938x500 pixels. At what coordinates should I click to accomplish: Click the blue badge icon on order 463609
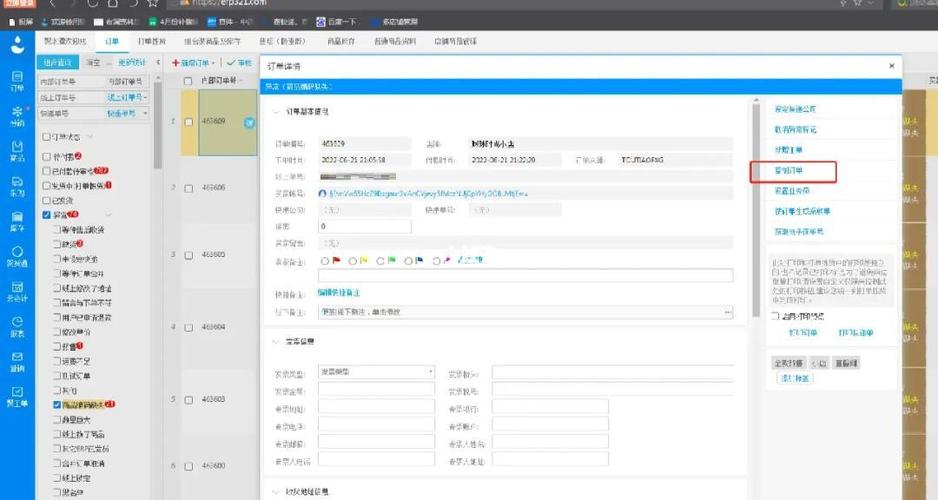249,123
